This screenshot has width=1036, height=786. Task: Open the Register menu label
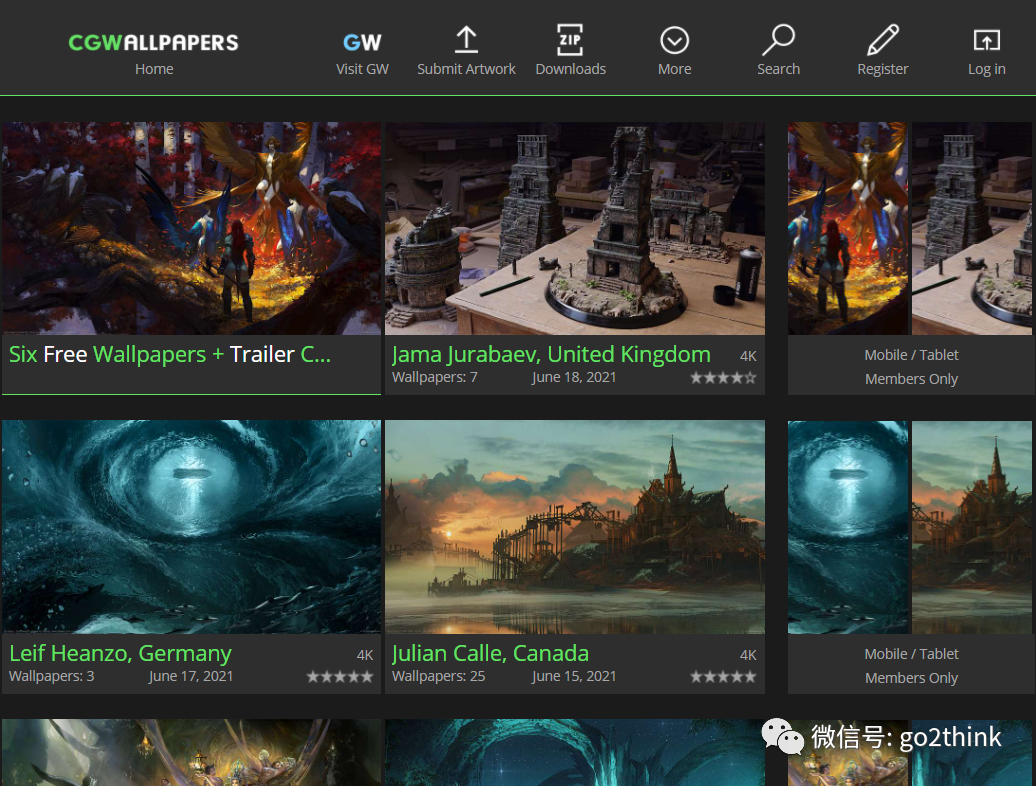(x=883, y=69)
